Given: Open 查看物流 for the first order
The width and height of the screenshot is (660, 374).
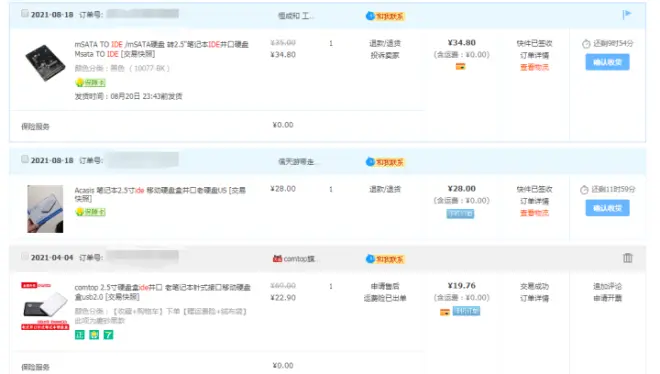Looking at the screenshot, I should coord(534,67).
